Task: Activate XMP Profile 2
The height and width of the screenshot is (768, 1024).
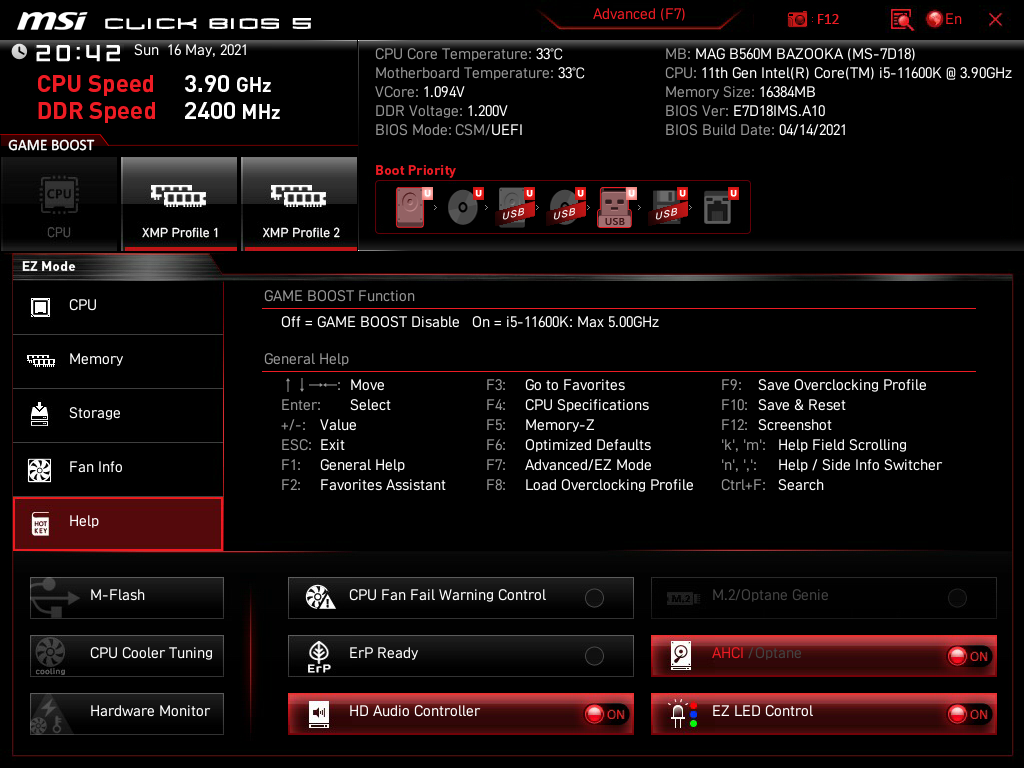Action: click(x=300, y=204)
